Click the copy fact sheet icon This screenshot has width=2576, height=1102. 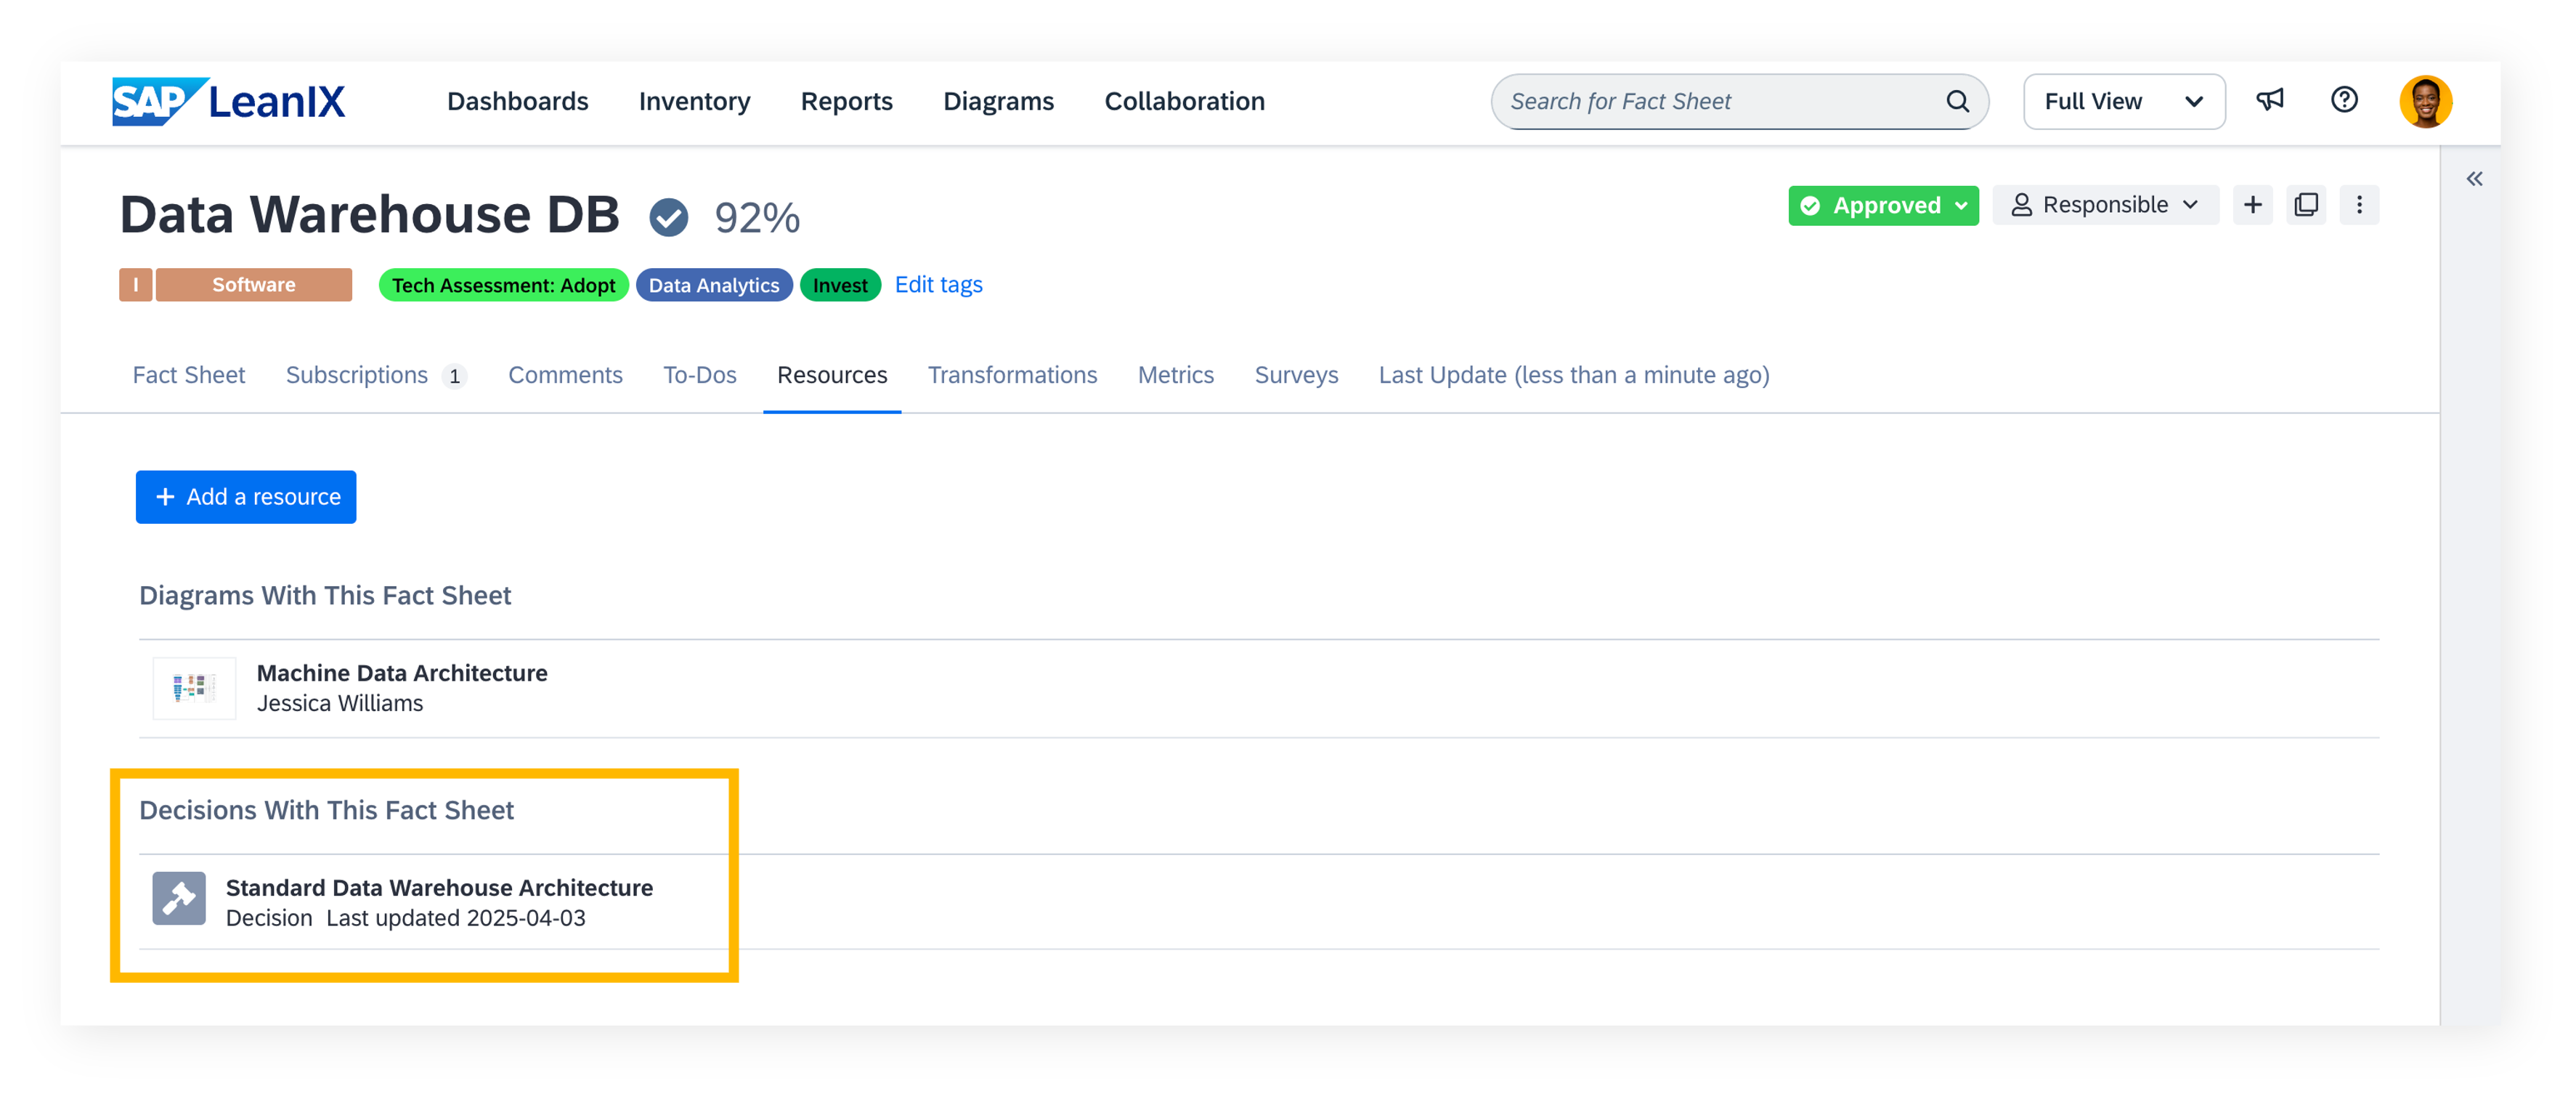[2306, 205]
